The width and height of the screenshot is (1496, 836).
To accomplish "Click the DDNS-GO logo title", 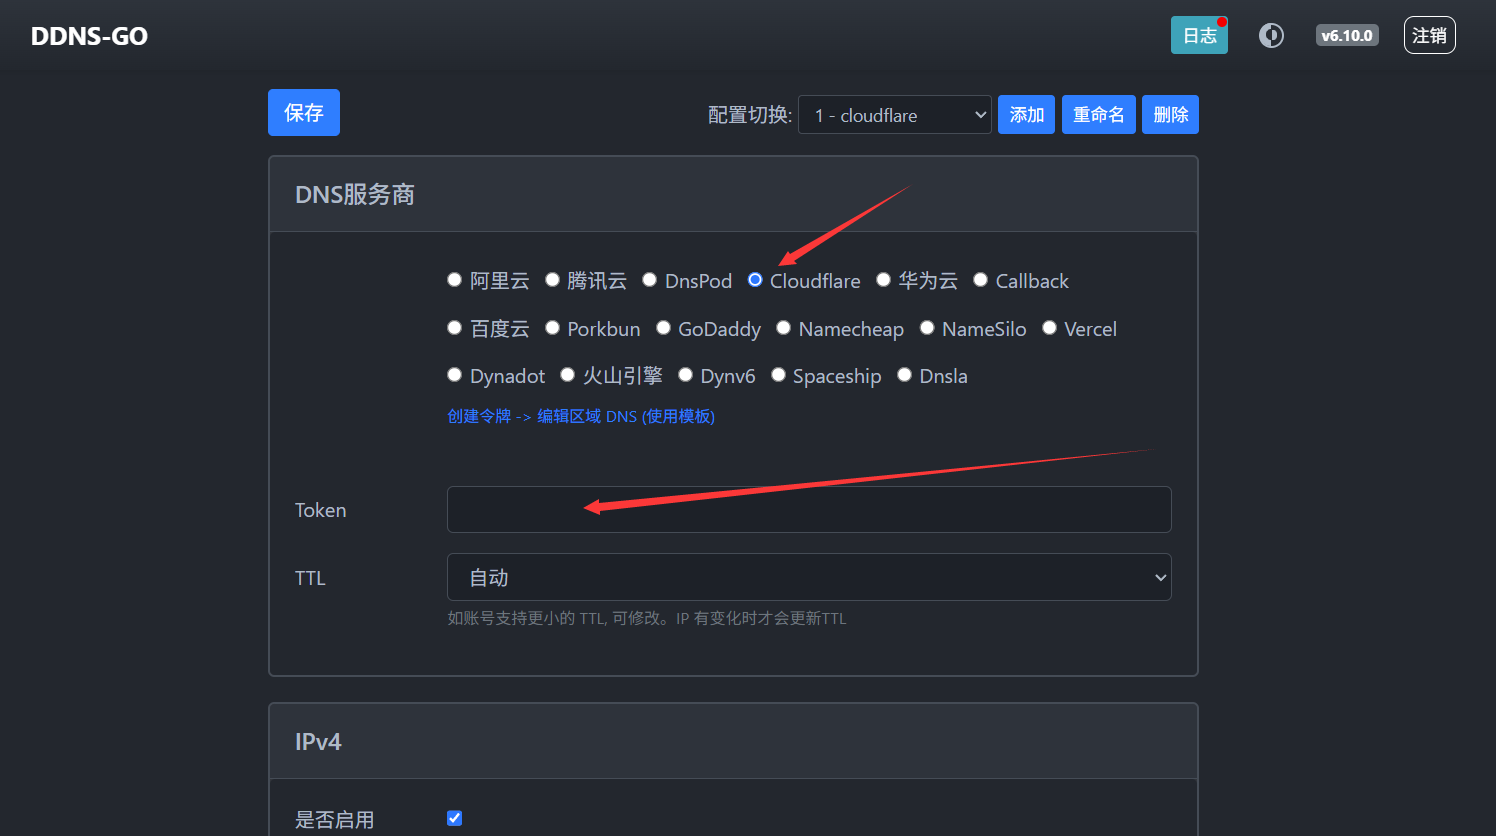I will pyautogui.click(x=89, y=36).
